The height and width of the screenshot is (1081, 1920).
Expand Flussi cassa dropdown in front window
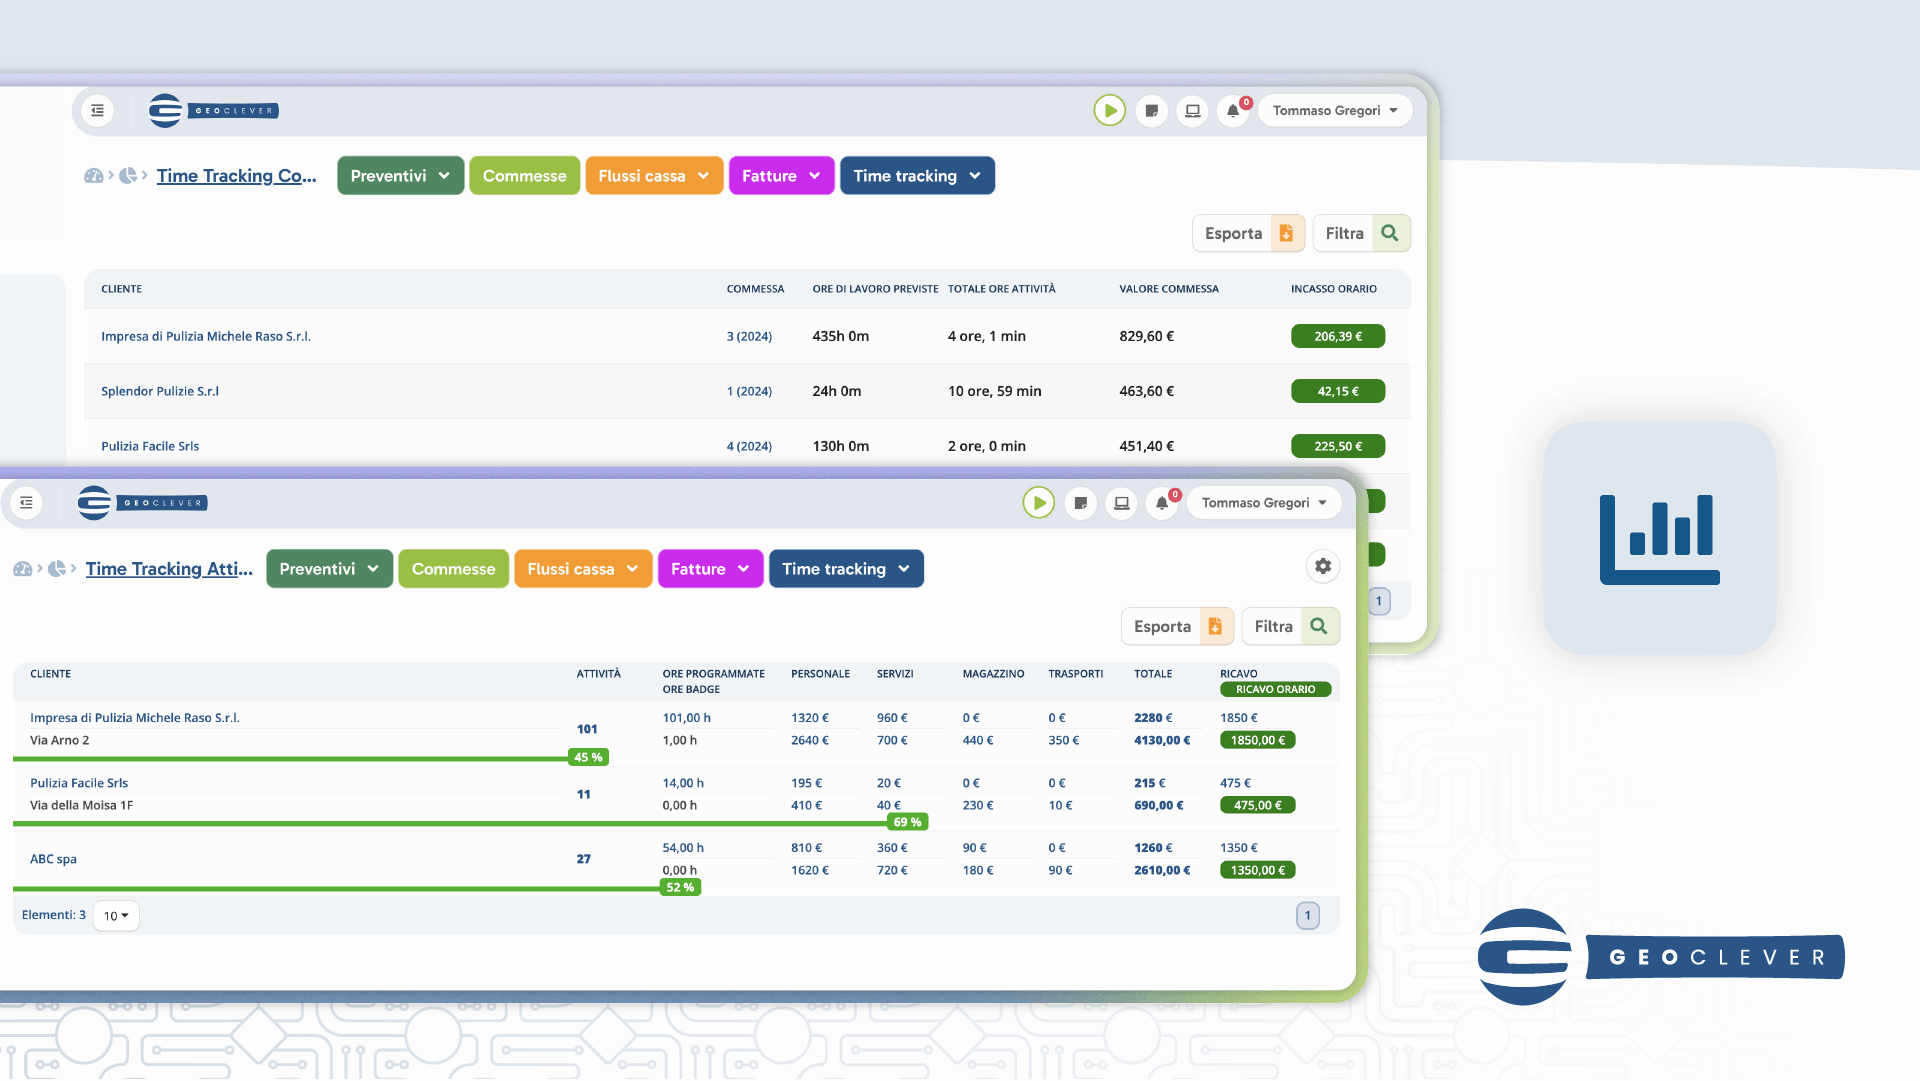(583, 569)
